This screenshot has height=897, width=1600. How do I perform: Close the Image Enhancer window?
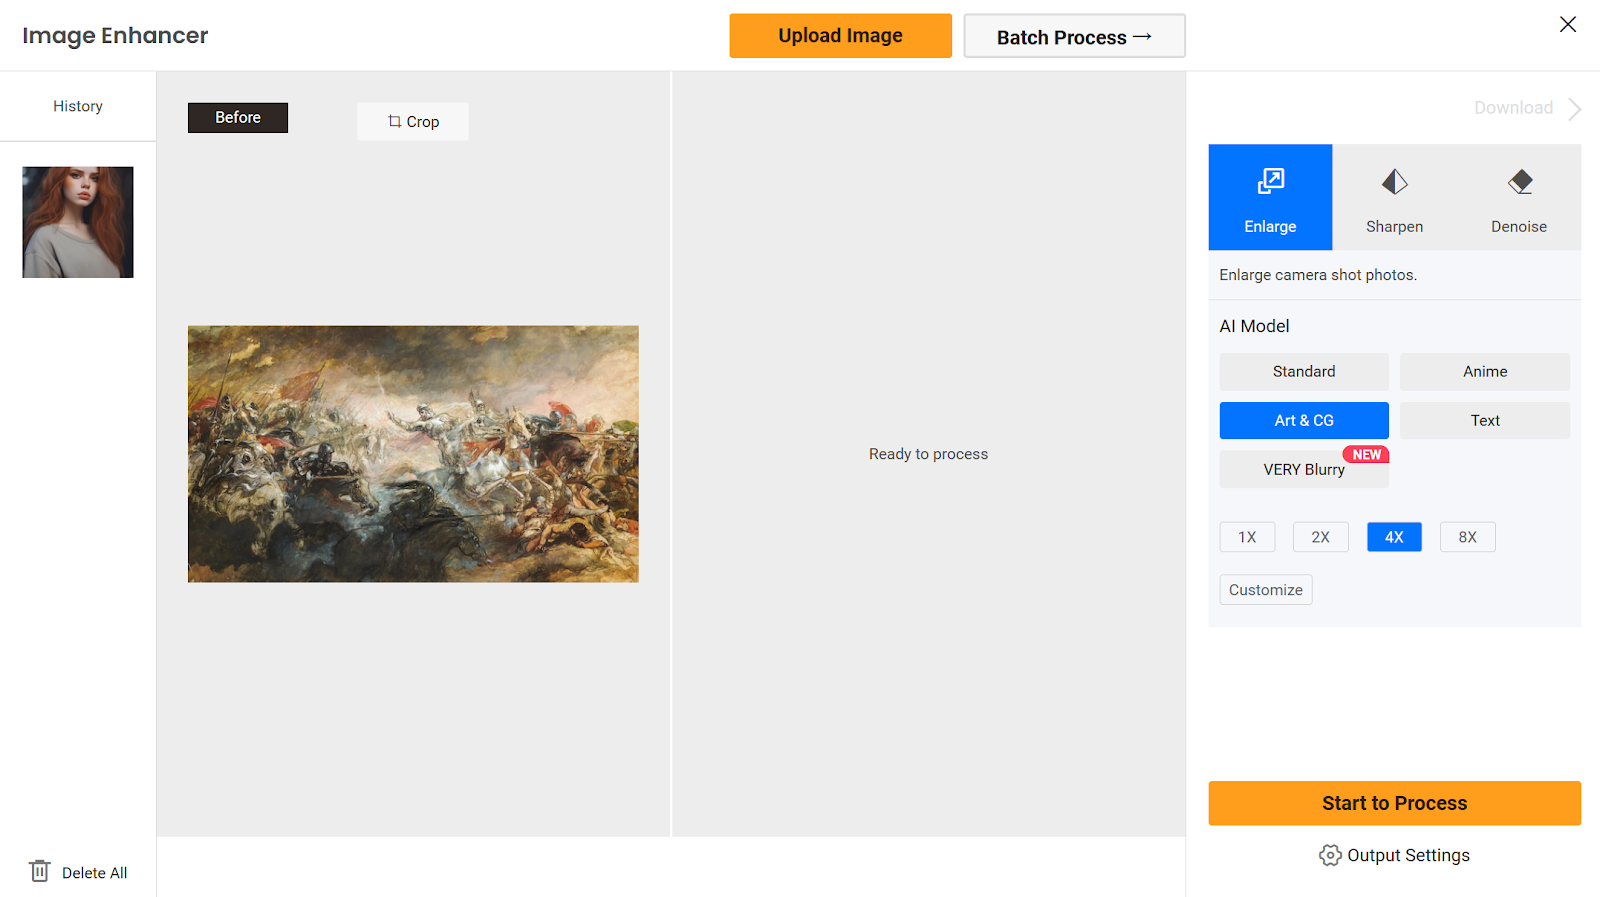pyautogui.click(x=1568, y=24)
